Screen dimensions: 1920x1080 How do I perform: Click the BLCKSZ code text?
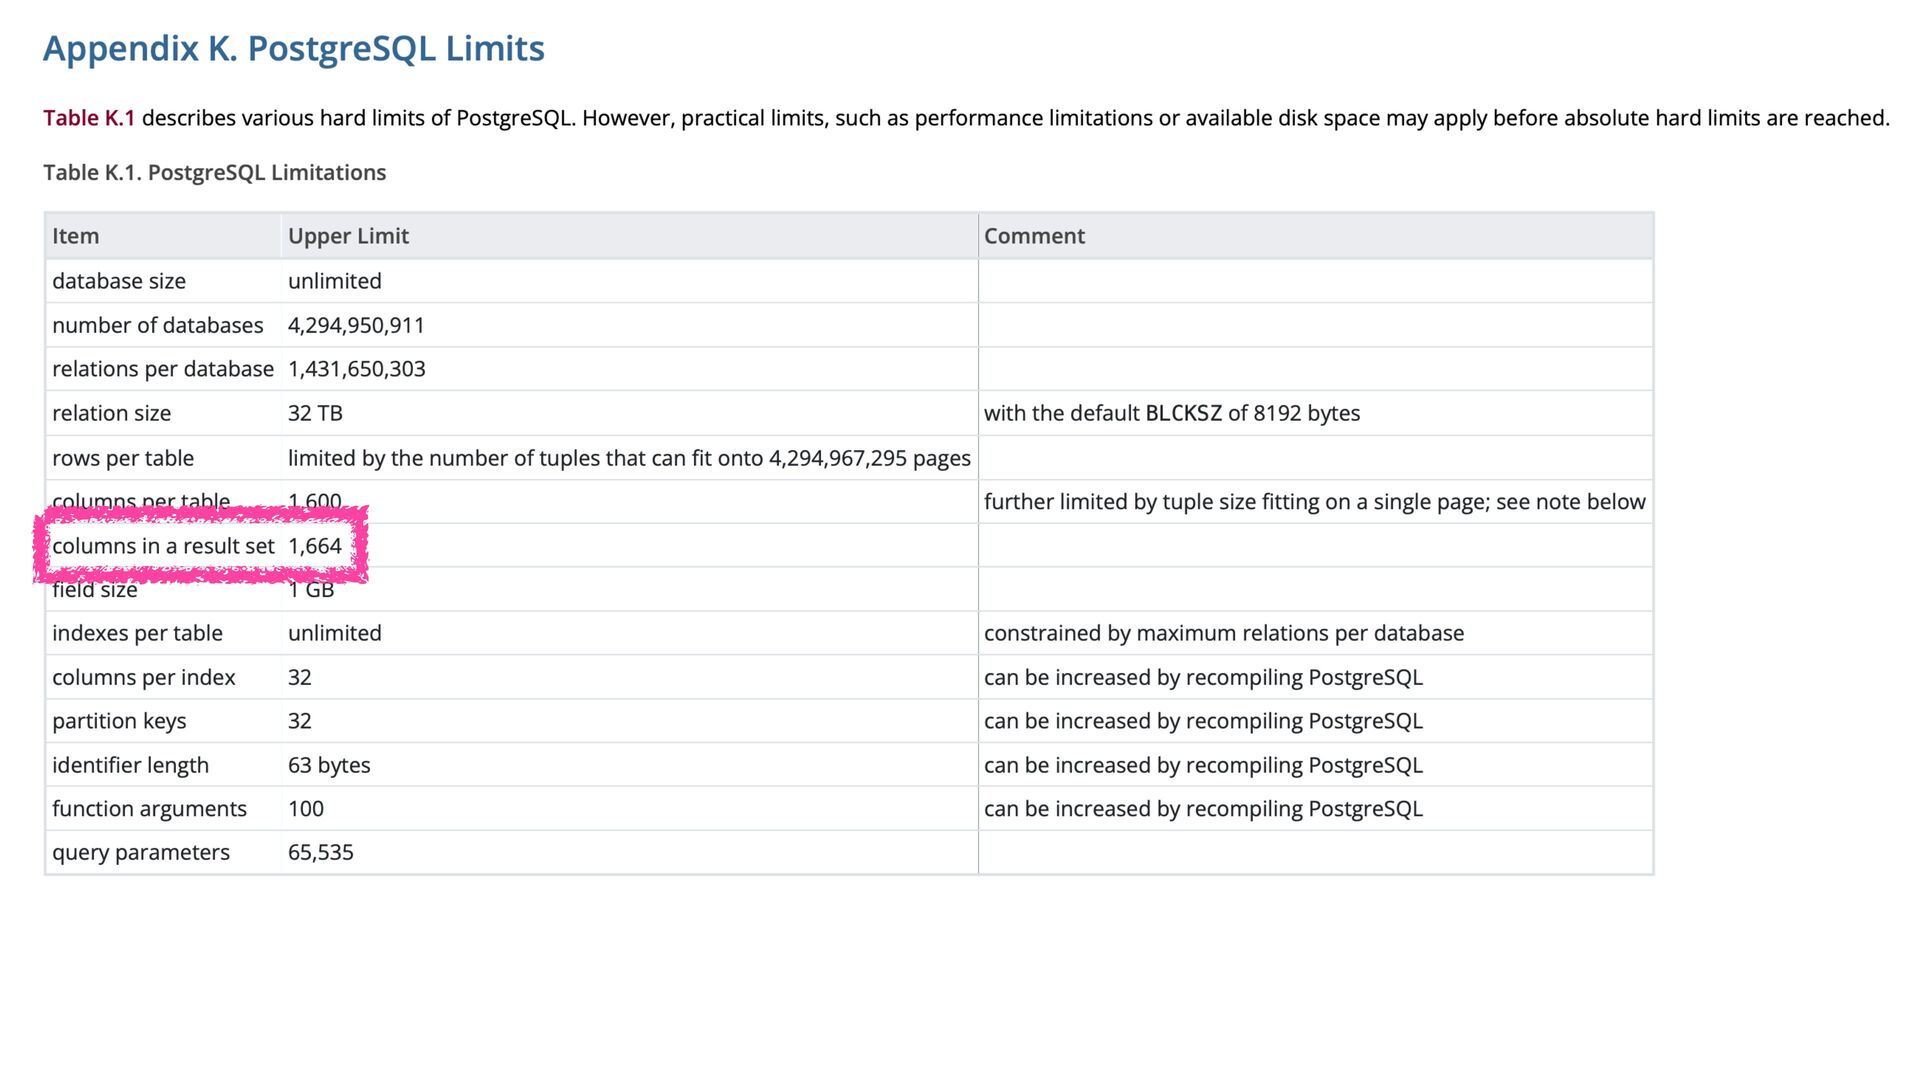(x=1183, y=413)
